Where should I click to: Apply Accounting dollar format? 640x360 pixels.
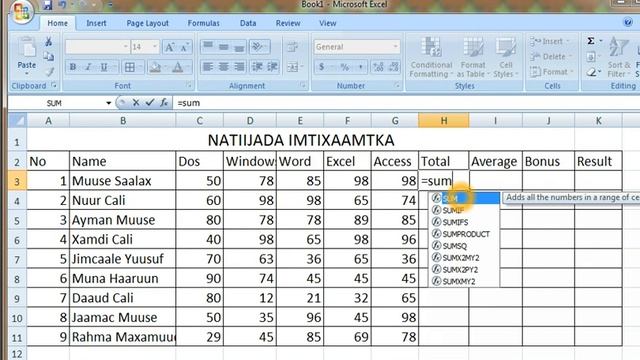pyautogui.click(x=322, y=67)
